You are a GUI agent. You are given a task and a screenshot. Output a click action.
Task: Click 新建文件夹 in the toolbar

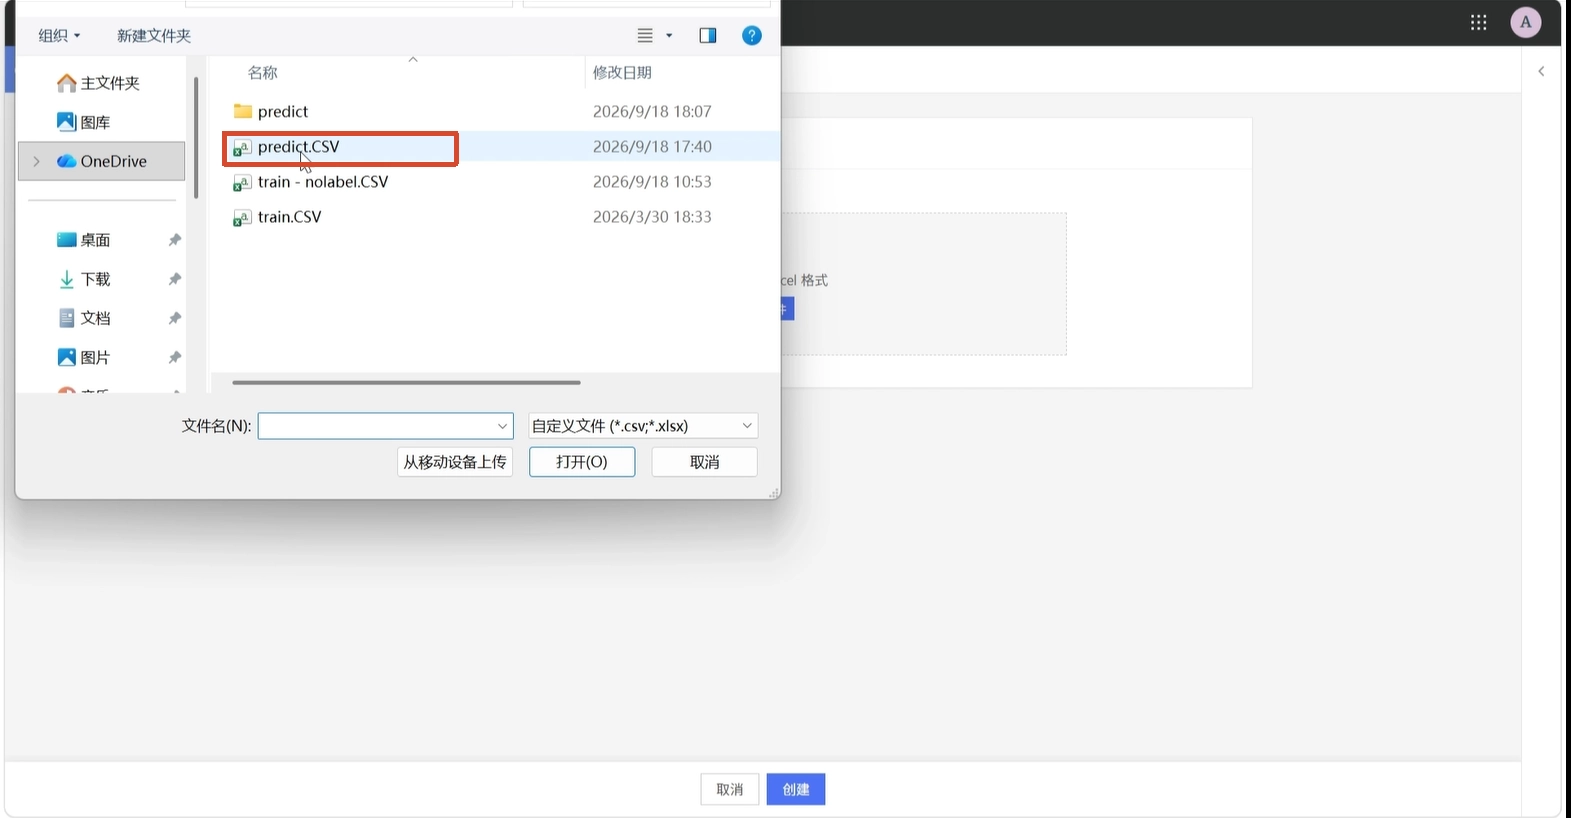point(154,36)
